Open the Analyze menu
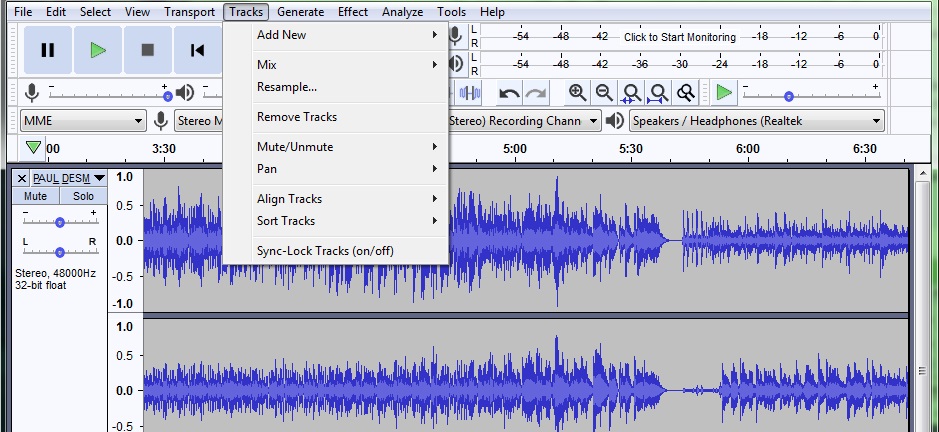The height and width of the screenshot is (432, 939). pos(402,12)
